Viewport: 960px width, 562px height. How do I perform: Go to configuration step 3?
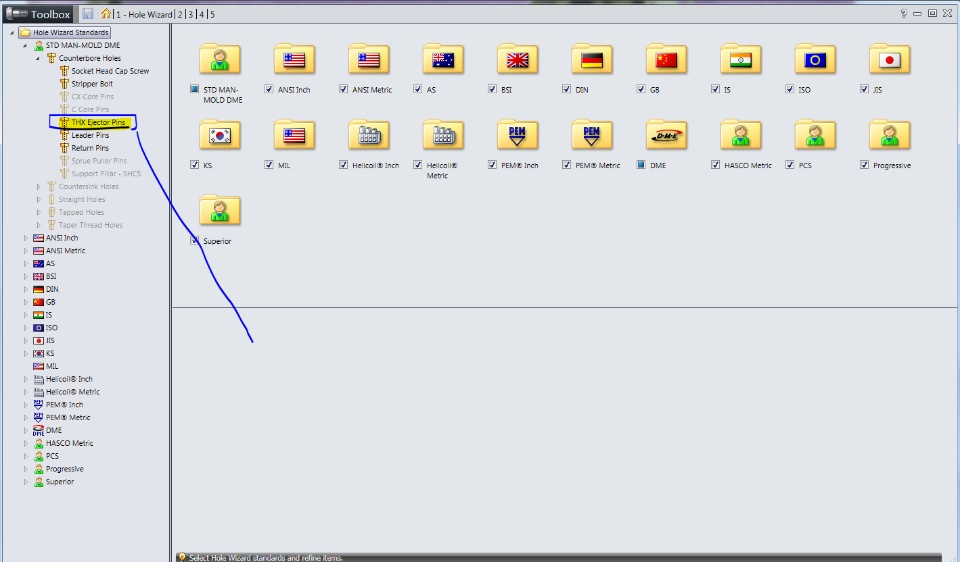[191, 14]
